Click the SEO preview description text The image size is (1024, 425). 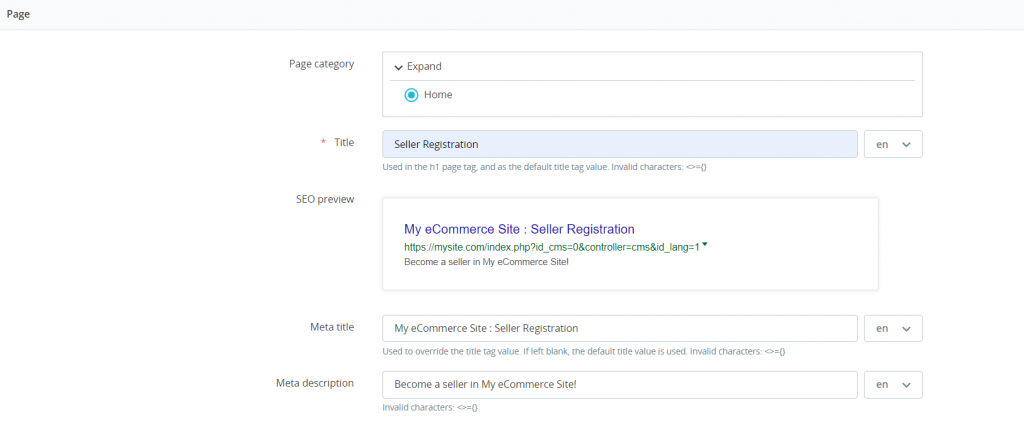486,262
